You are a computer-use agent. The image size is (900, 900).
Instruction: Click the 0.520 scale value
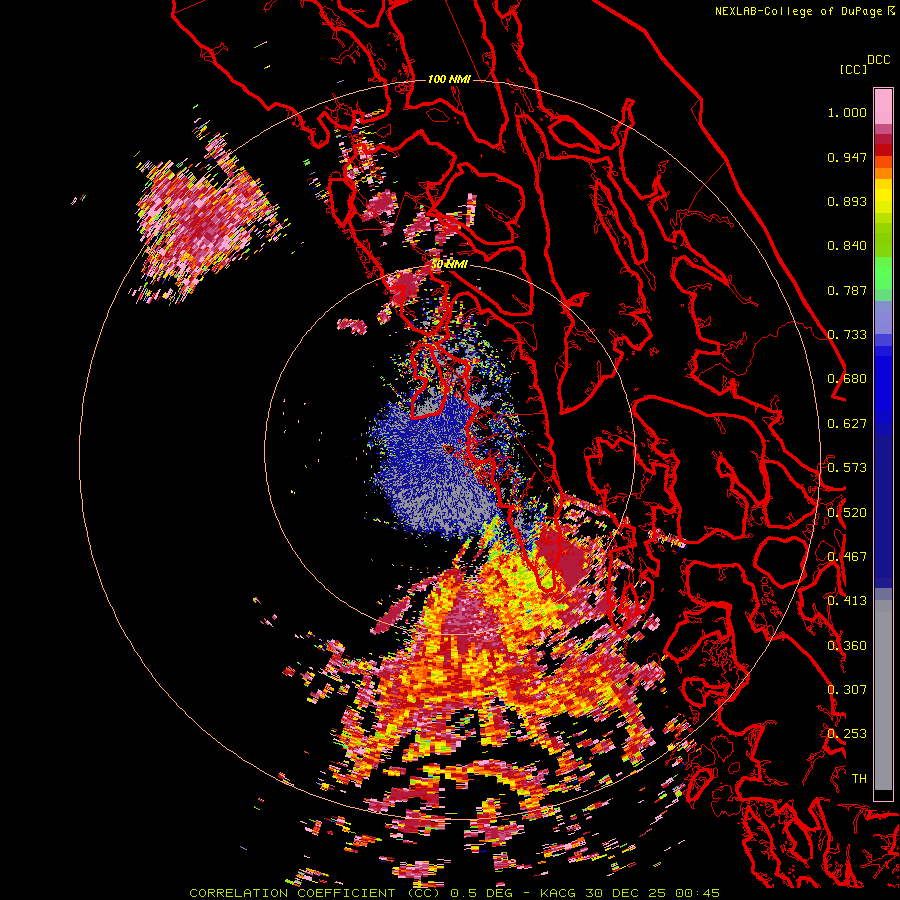(847, 513)
